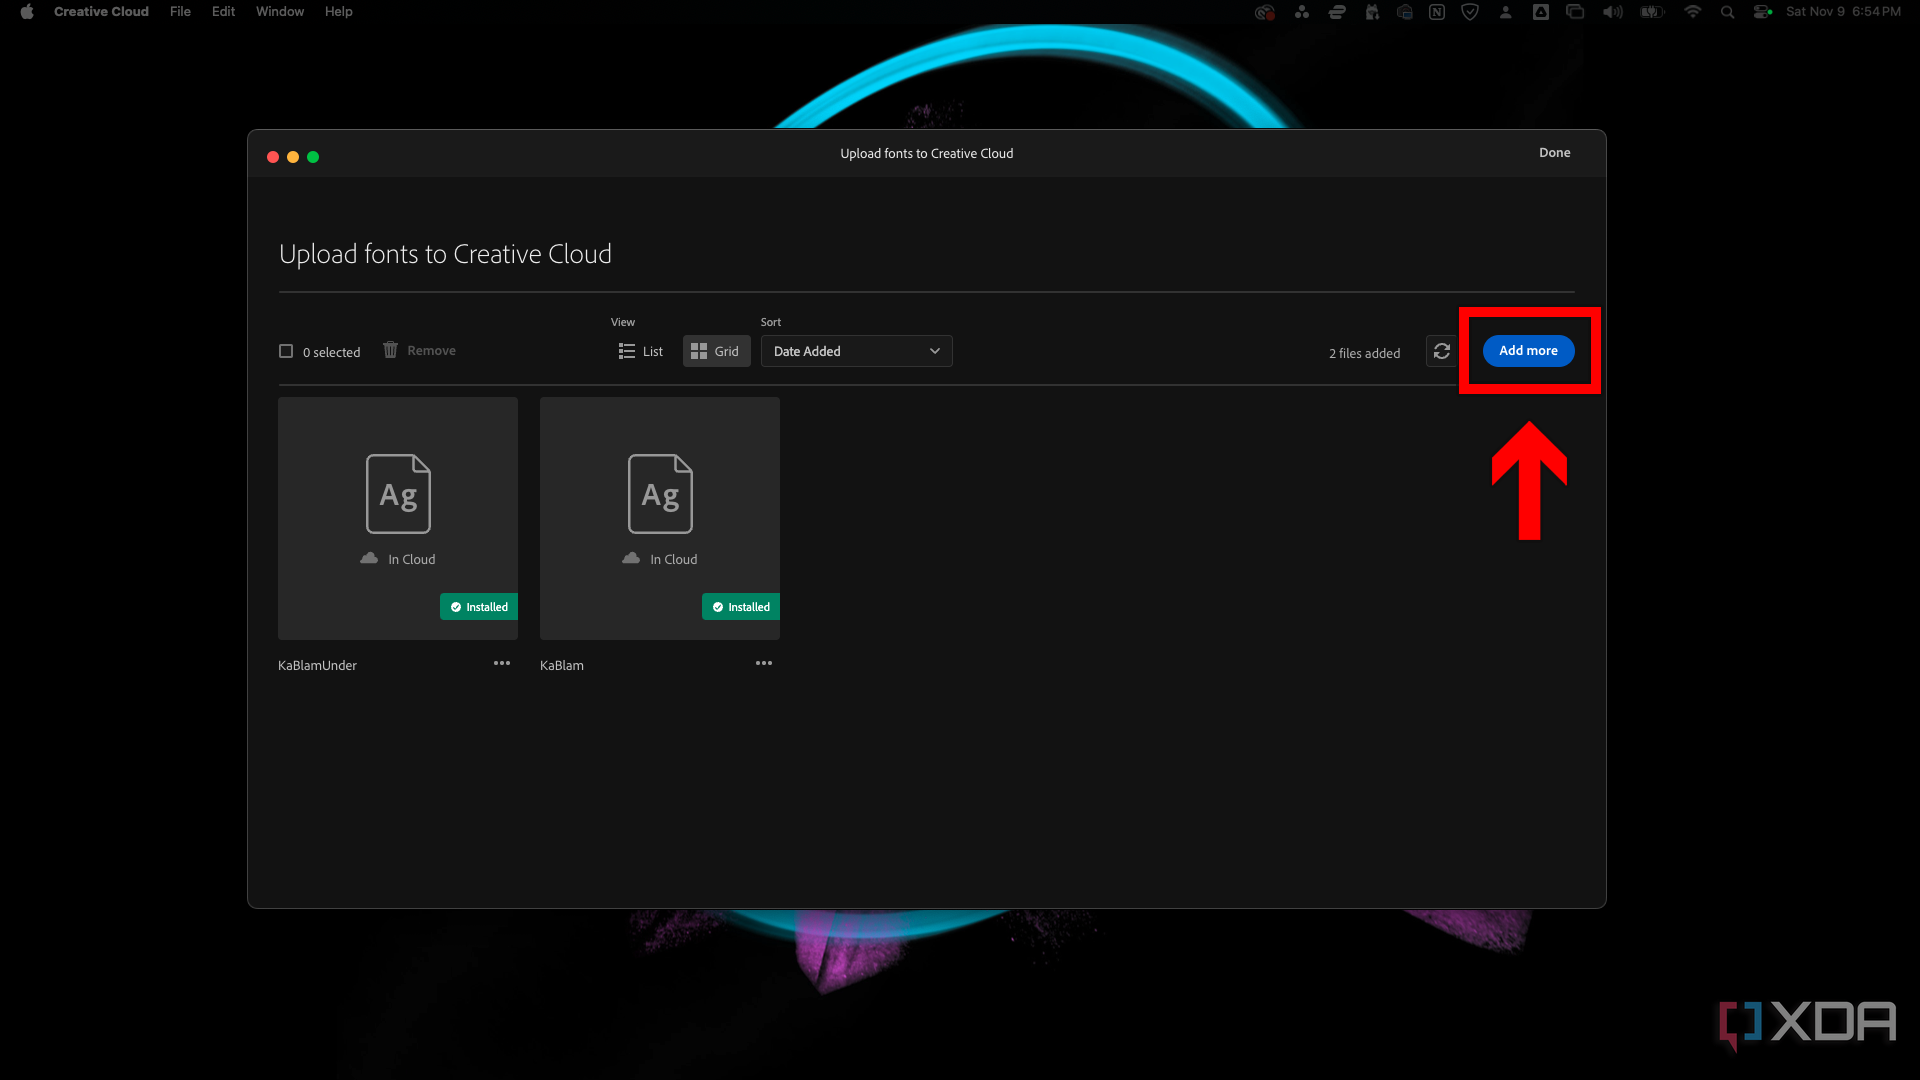The image size is (1920, 1080).
Task: Open Control Center in menu bar
Action: click(x=1762, y=12)
